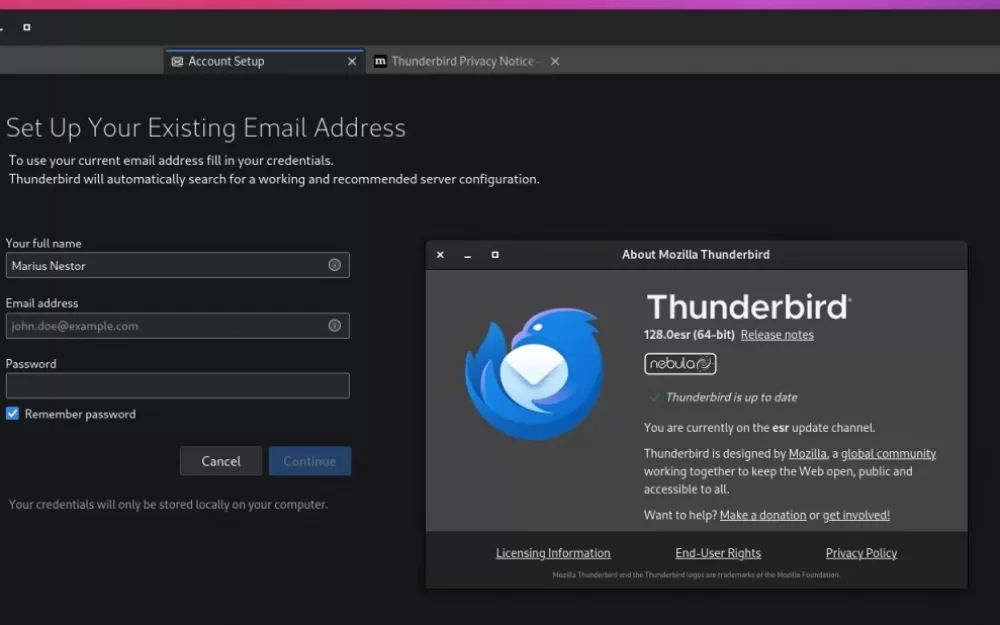Open the Release notes link
The width and height of the screenshot is (1000, 625).
[x=777, y=335]
